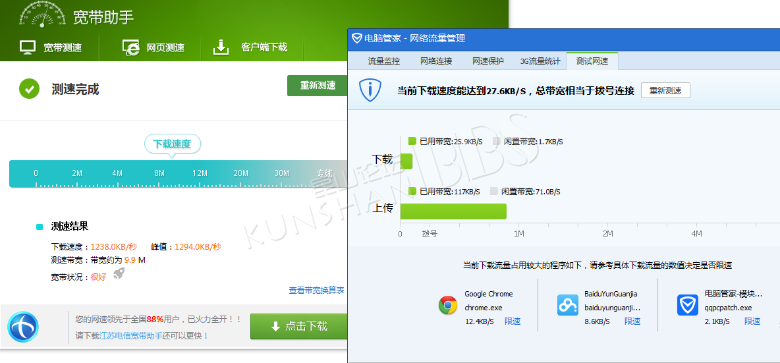Click the 1238.0KB/秒 download speed value
Viewport: 780px width, 363px height.
click(113, 247)
